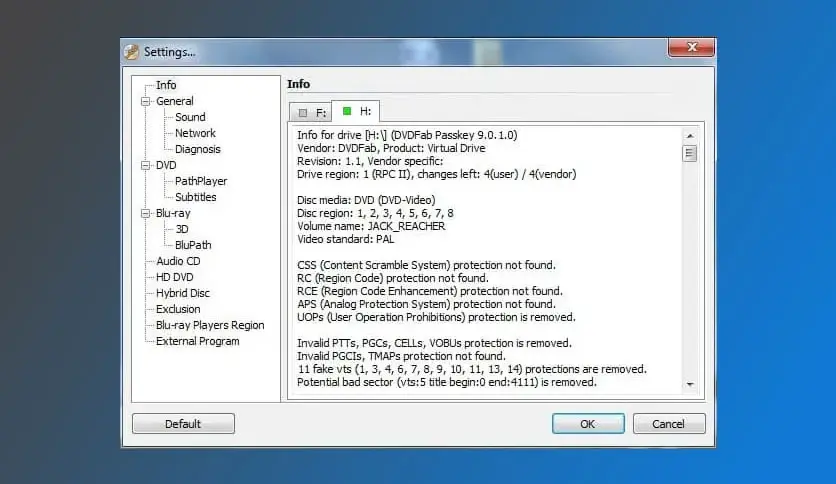Click the 'Potential bad sector' line
This screenshot has width=836, height=484.
click(447, 382)
